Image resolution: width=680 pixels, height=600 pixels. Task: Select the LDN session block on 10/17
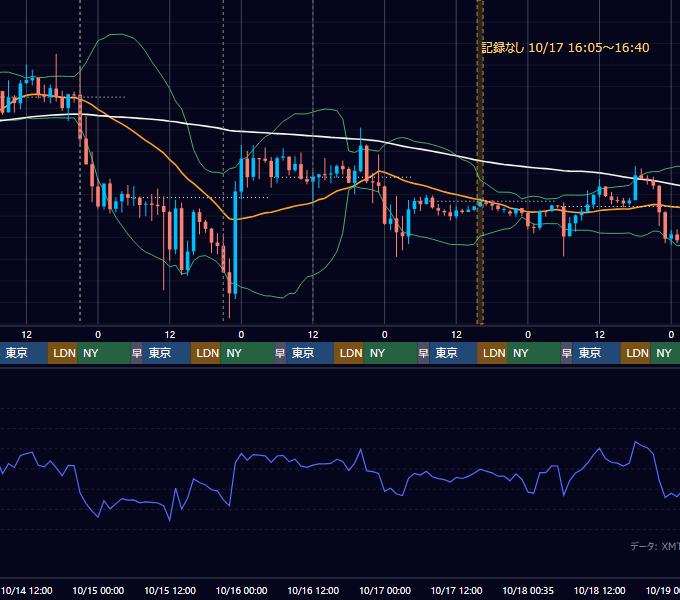click(x=492, y=353)
